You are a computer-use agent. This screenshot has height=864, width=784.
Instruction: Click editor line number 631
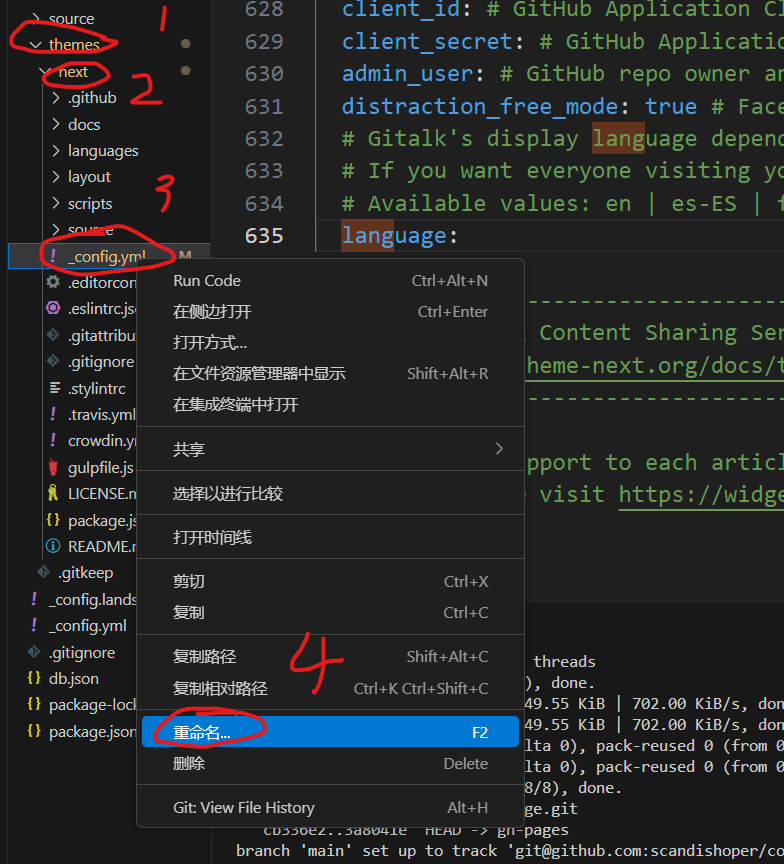pyautogui.click(x=264, y=106)
